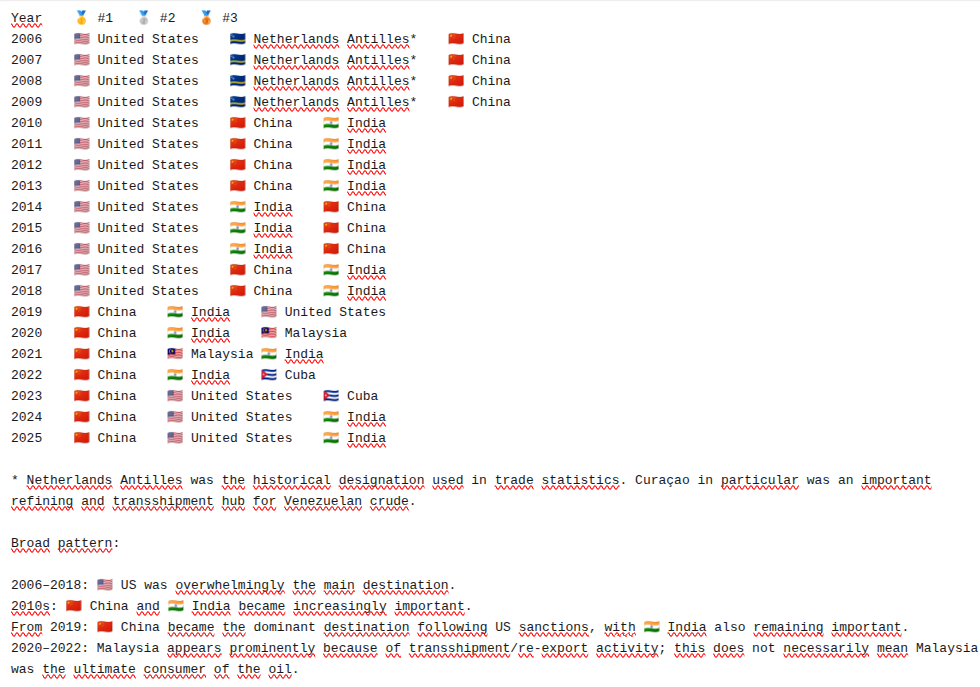Click the Cuba flag in the 2022 row
Image resolution: width=980 pixels, height=687 pixels.
tap(269, 375)
